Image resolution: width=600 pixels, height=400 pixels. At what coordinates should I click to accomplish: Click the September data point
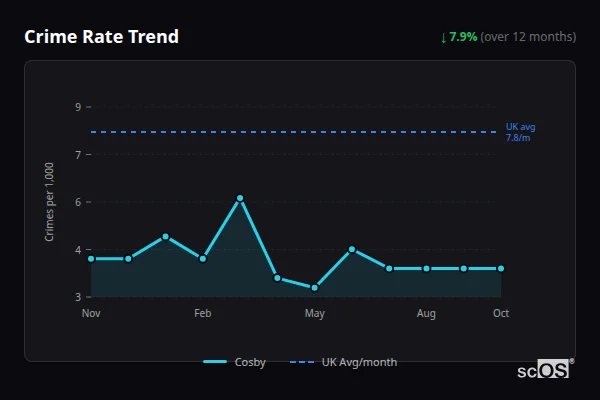(x=464, y=269)
